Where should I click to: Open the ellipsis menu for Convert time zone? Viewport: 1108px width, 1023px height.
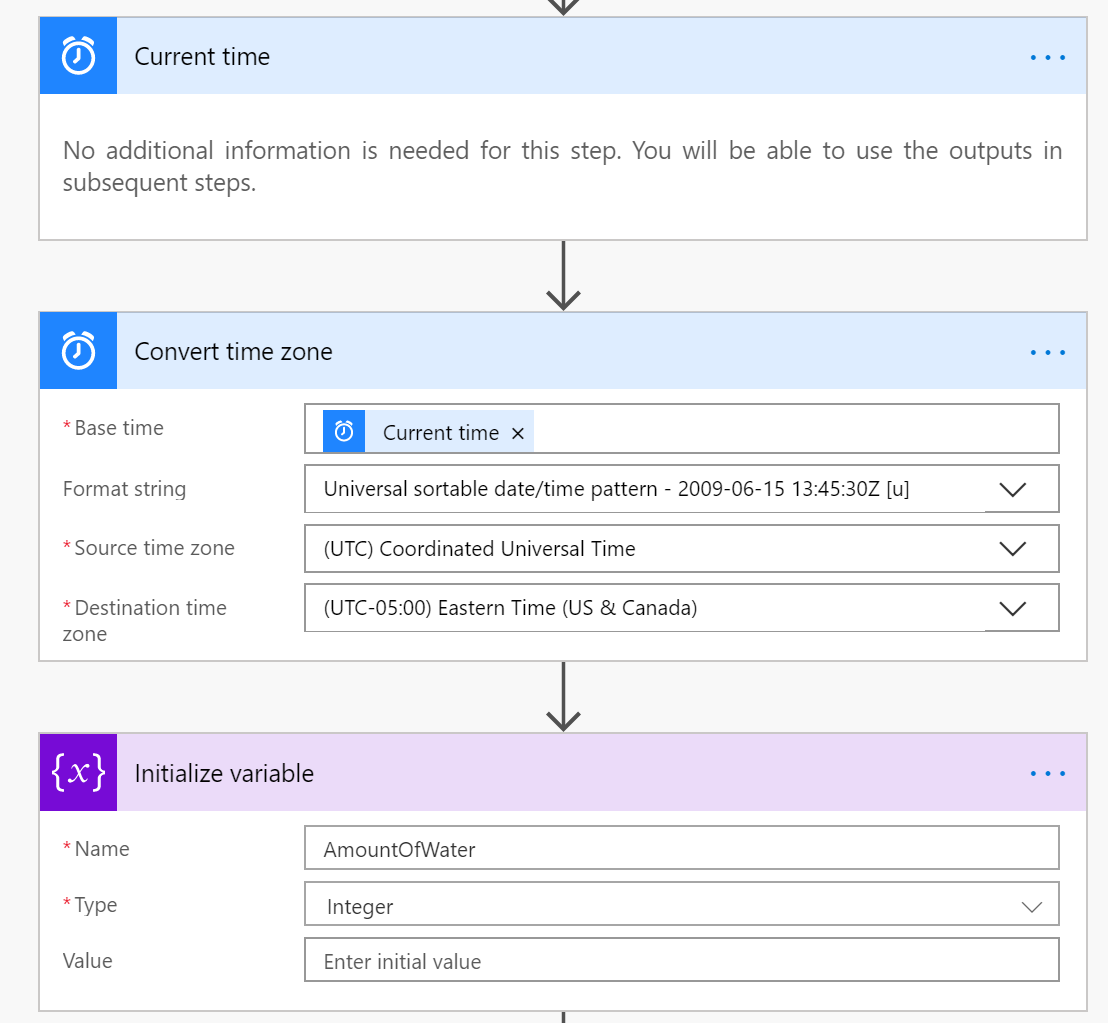(1047, 352)
